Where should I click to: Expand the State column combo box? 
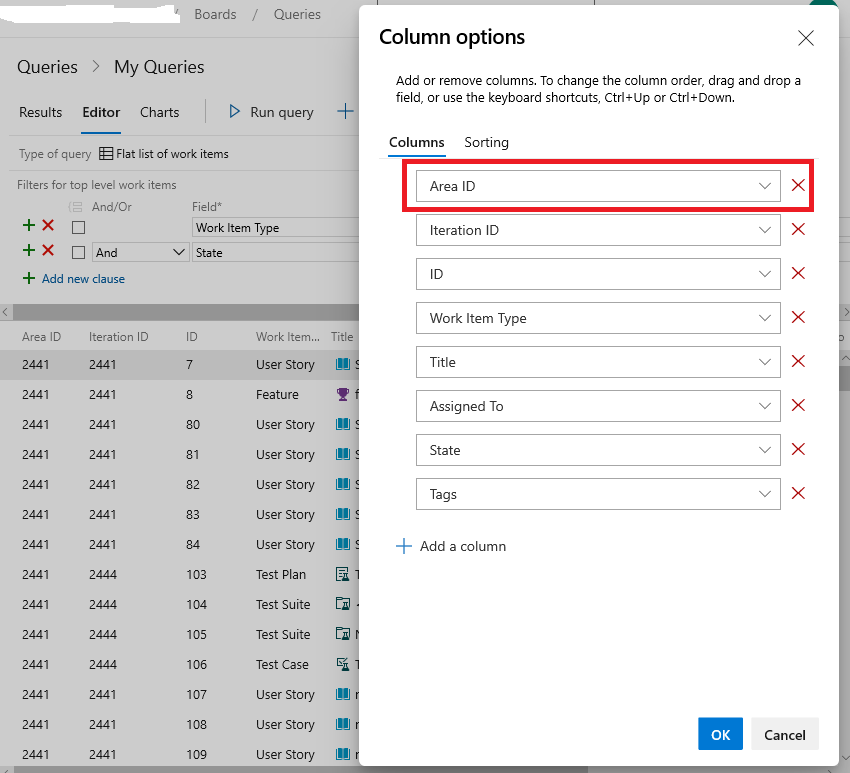click(x=765, y=450)
